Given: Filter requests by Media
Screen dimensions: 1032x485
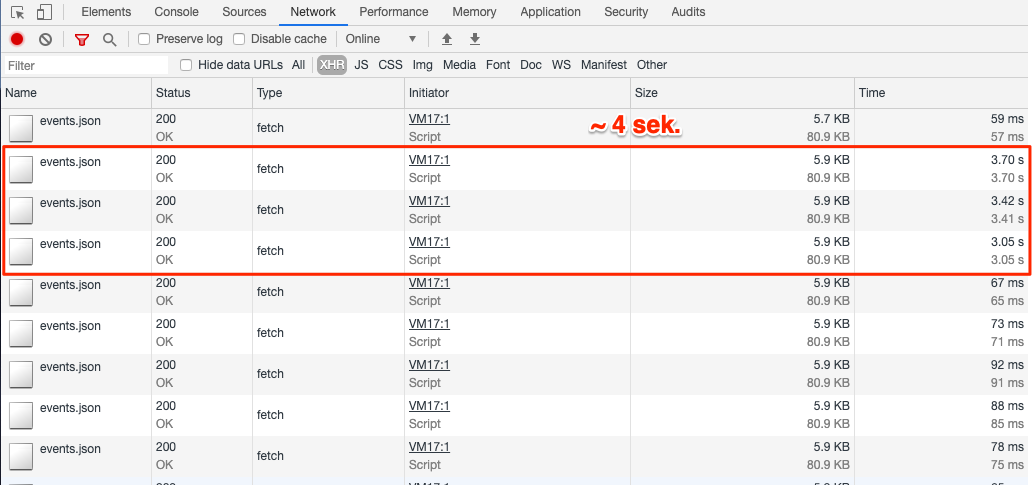Looking at the screenshot, I should (459, 65).
